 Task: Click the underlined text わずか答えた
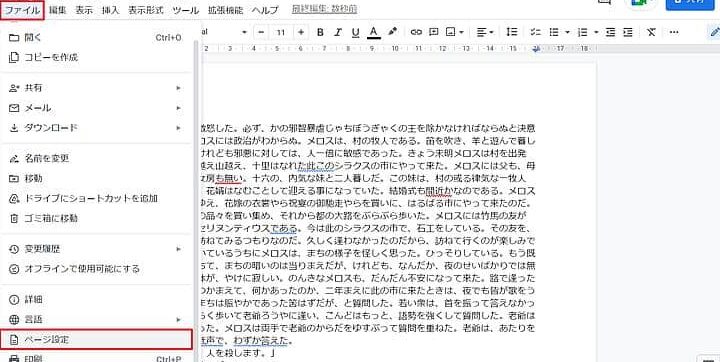pyautogui.click(x=262, y=341)
